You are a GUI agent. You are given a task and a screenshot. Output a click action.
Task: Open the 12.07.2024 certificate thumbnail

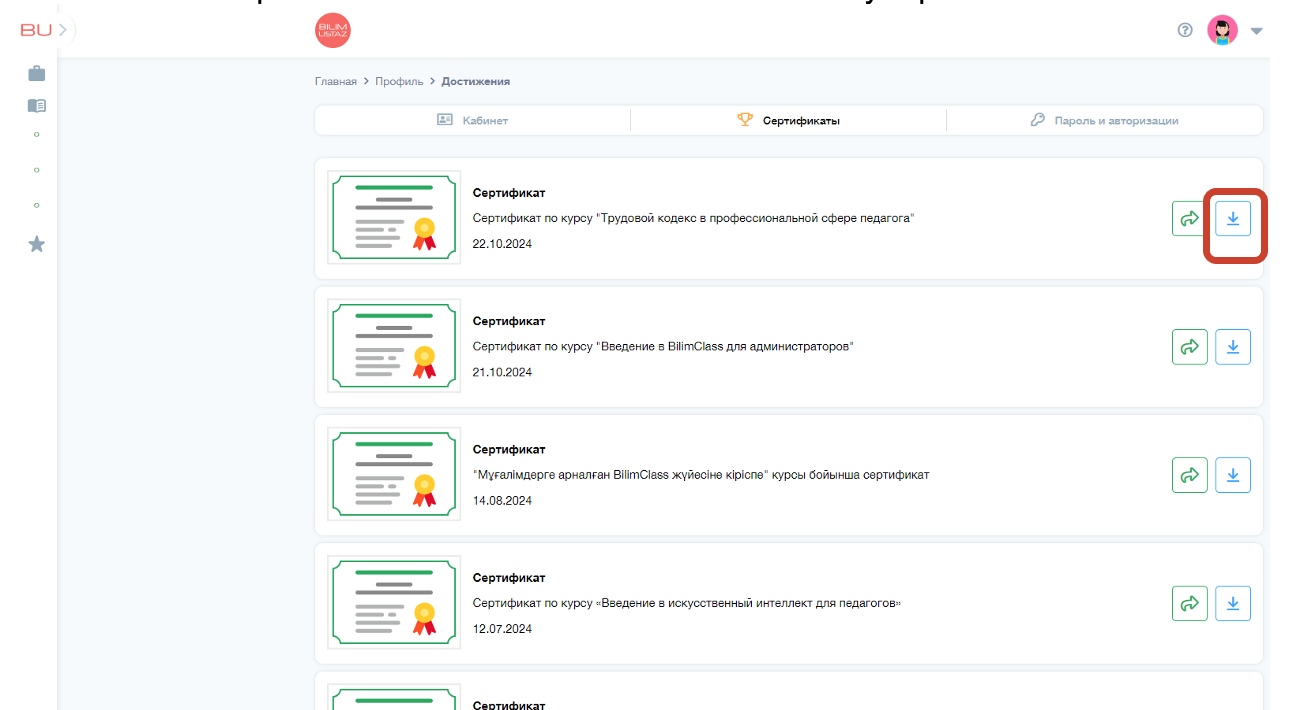point(394,602)
